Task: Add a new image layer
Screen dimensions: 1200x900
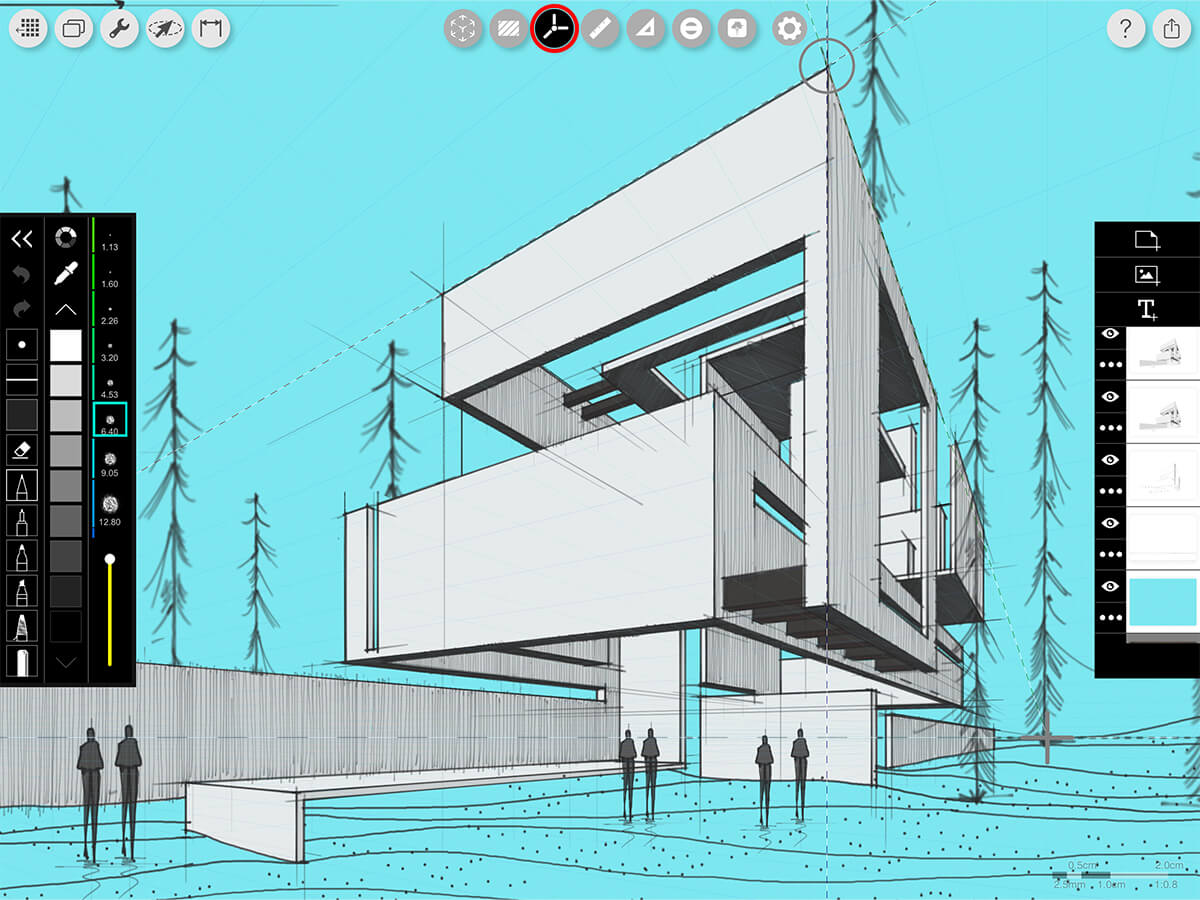Action: pyautogui.click(x=1146, y=274)
